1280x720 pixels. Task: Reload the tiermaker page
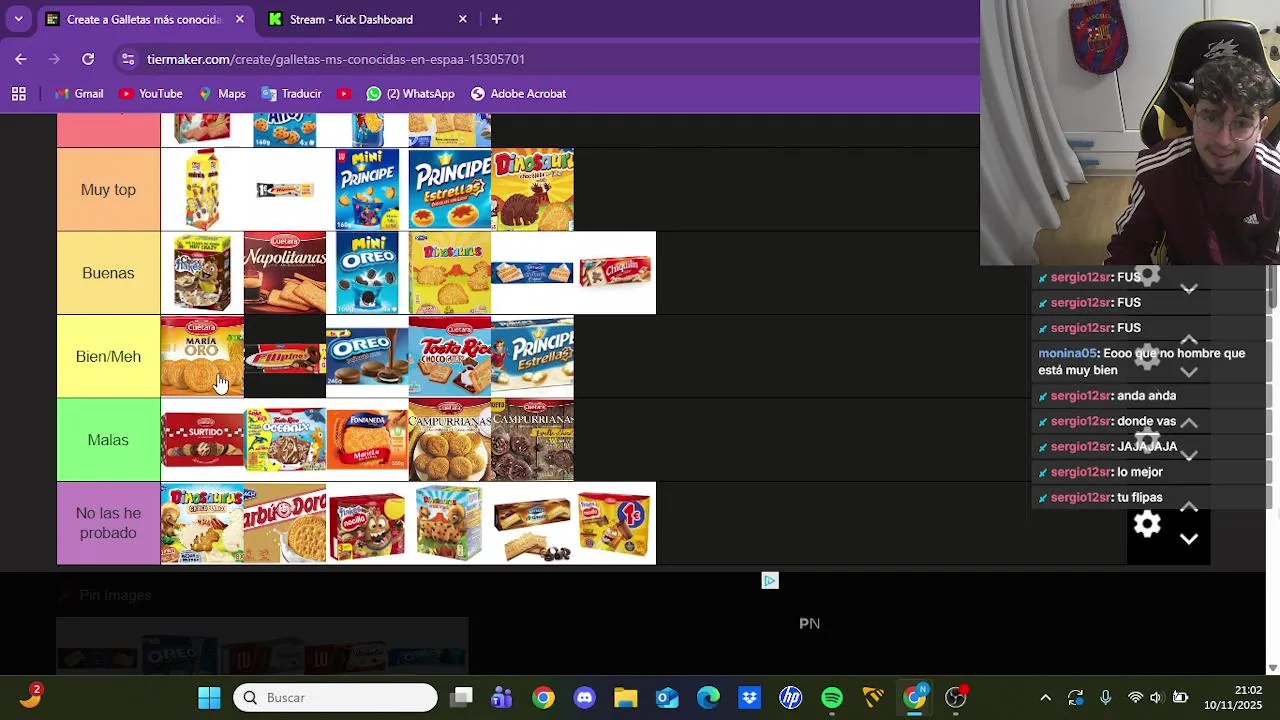coord(88,59)
